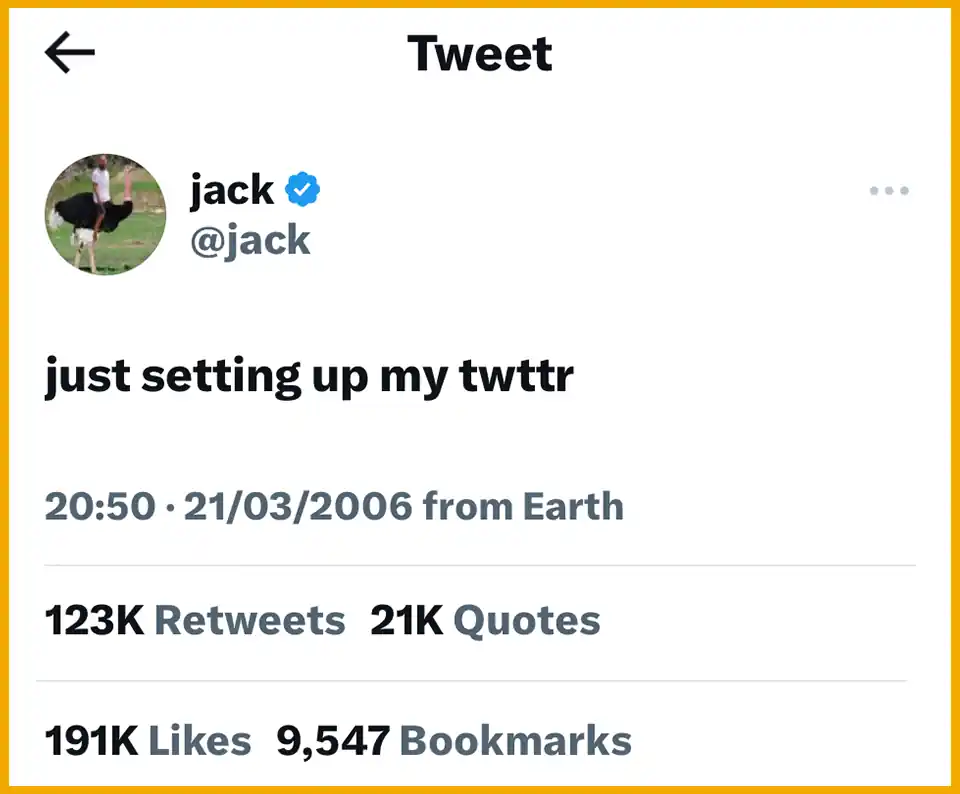Click the word "just" starting the tweet
The image size is (960, 794).
[88, 376]
